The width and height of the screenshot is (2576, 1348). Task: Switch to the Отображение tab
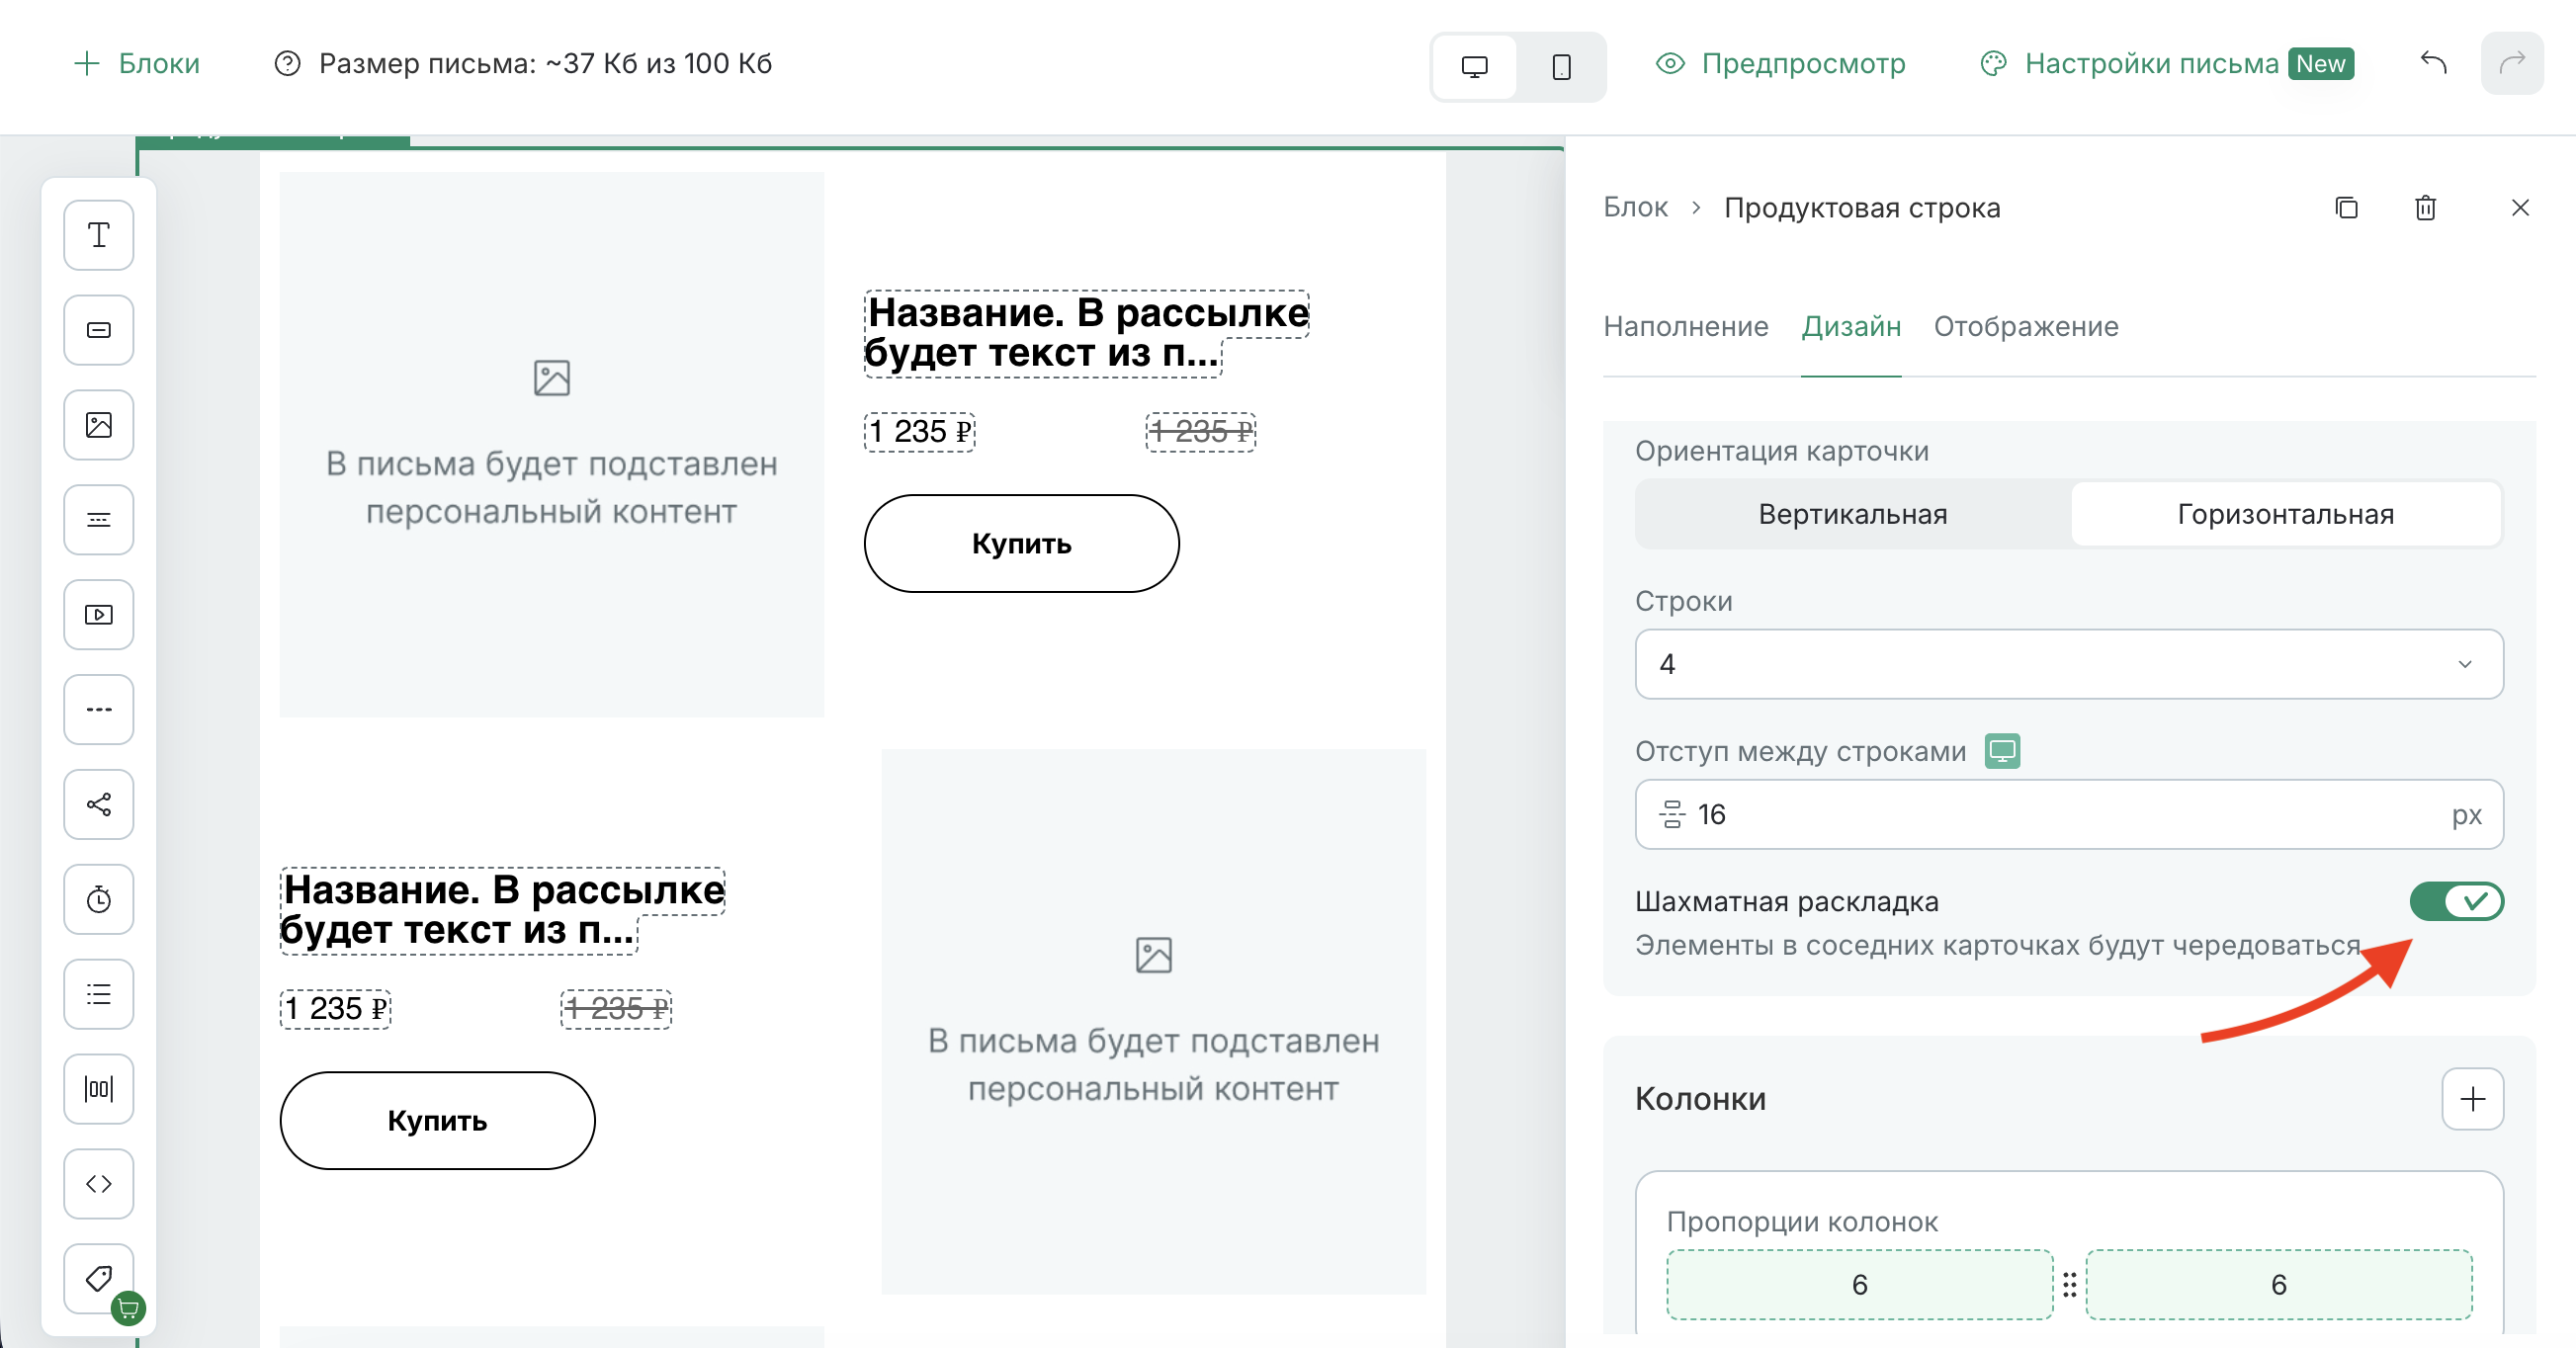(2026, 327)
